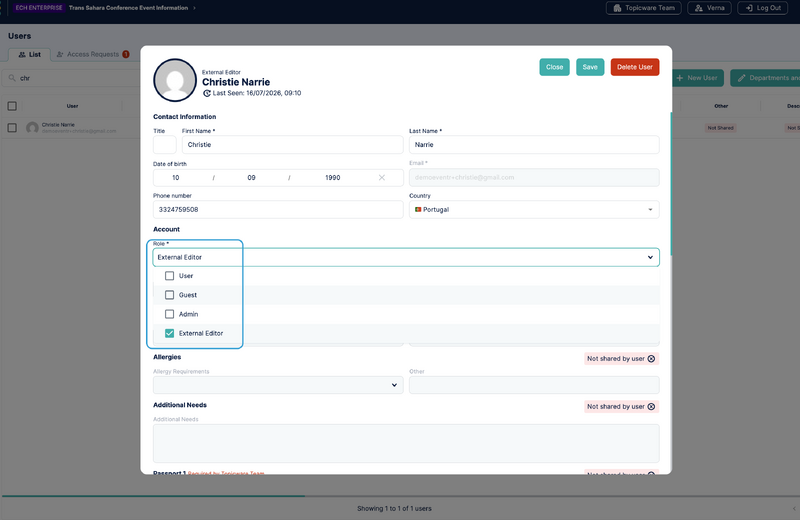This screenshot has height=520, width=800.
Task: Click the Verna user profile button
Action: click(709, 8)
